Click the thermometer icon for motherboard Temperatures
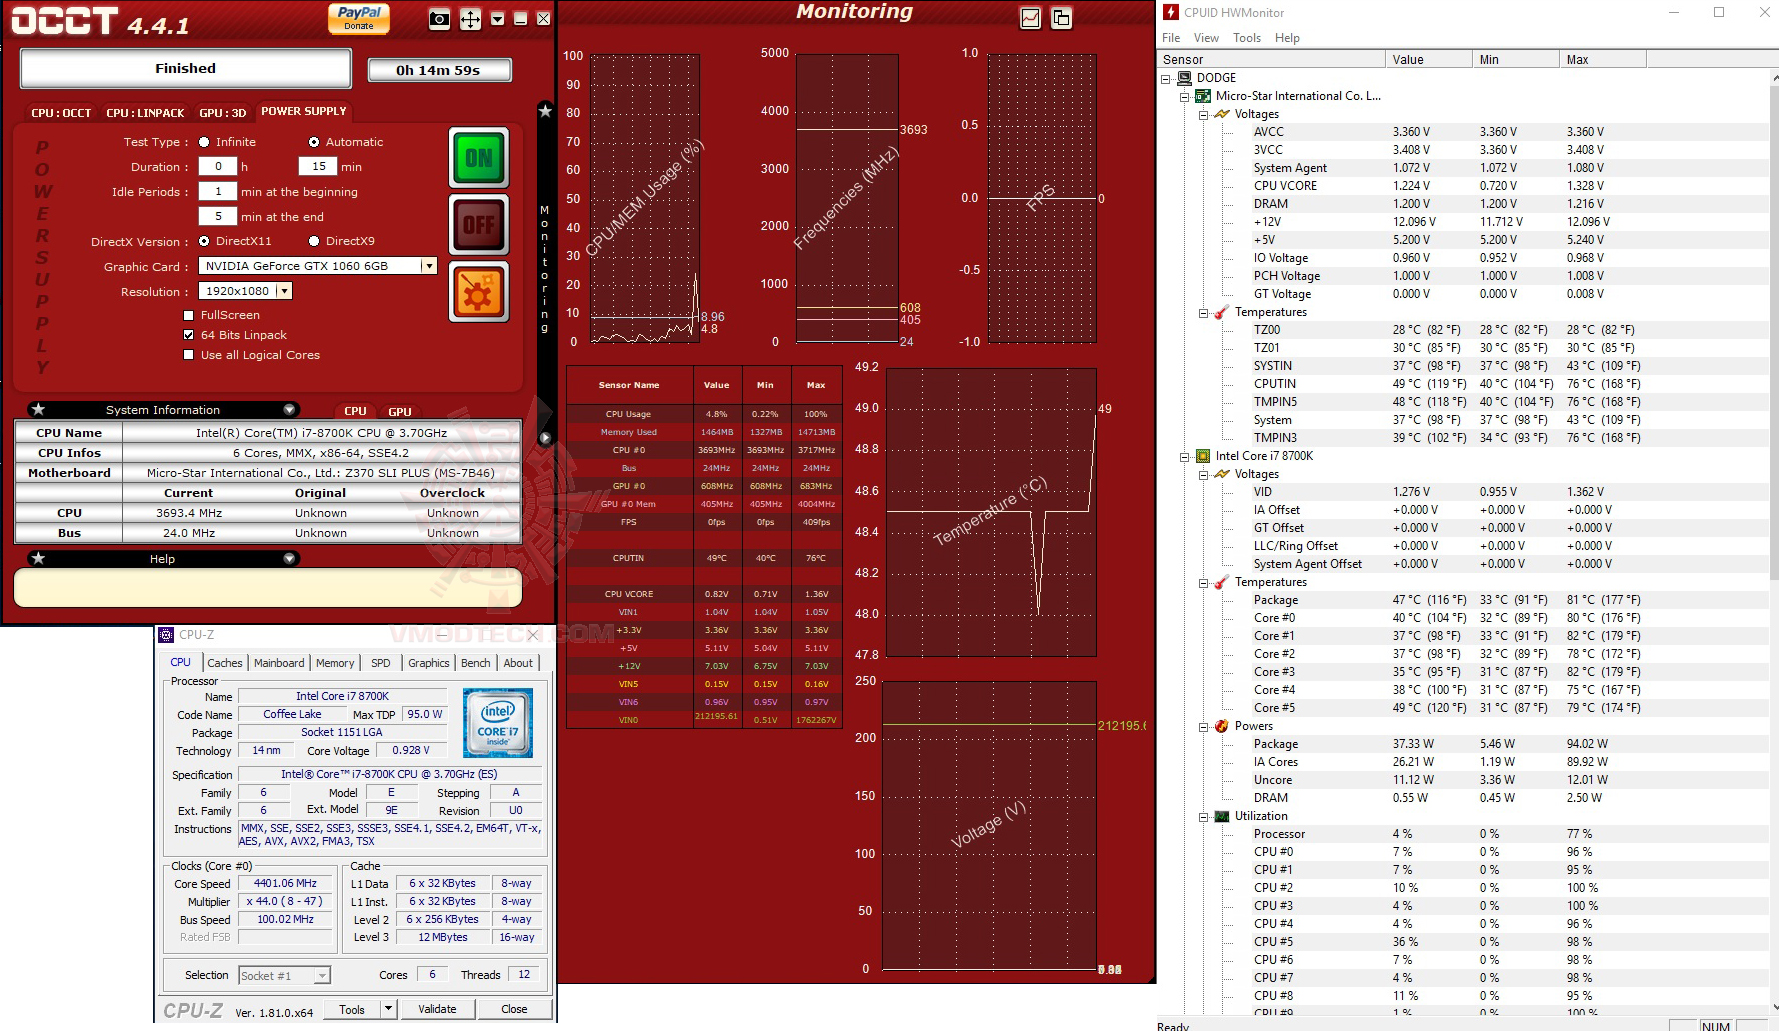 [1222, 312]
